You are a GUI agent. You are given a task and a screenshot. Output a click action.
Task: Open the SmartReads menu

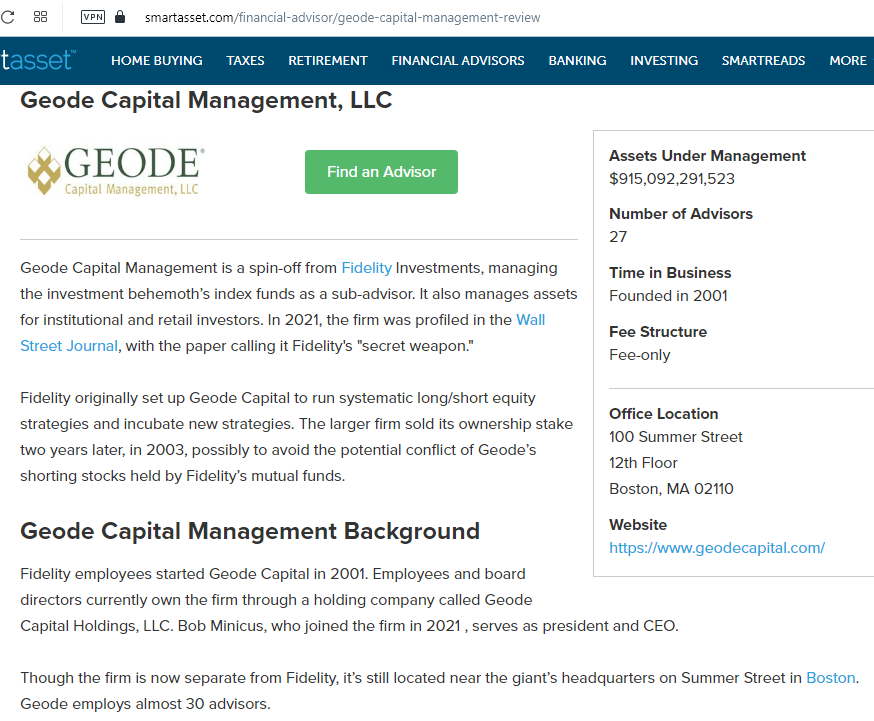764,61
